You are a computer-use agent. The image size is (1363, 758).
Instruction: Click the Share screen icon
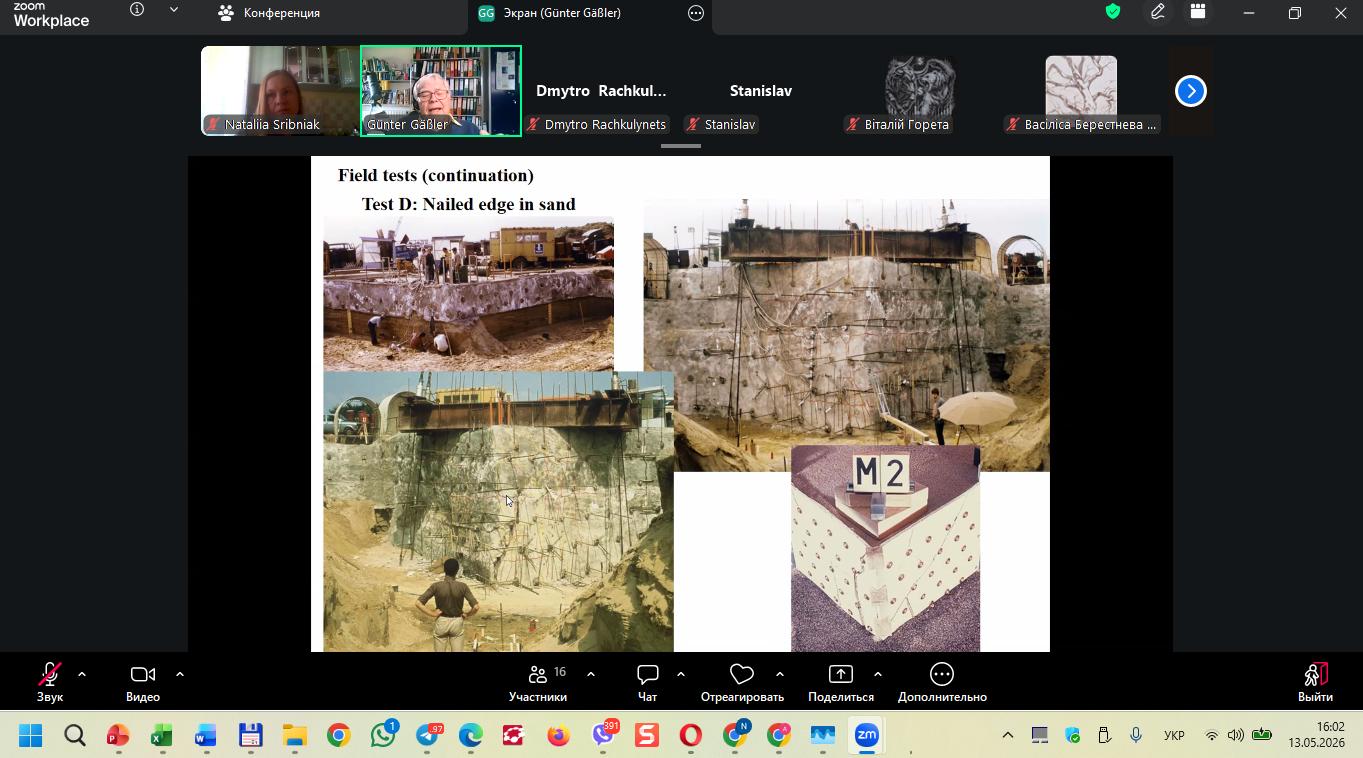841,674
